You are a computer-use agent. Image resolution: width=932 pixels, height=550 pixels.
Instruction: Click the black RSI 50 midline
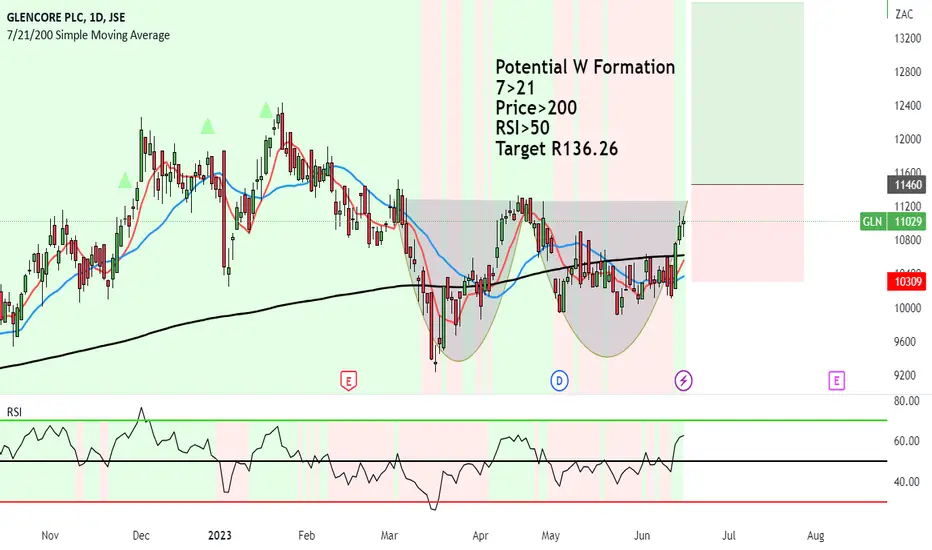(x=443, y=461)
